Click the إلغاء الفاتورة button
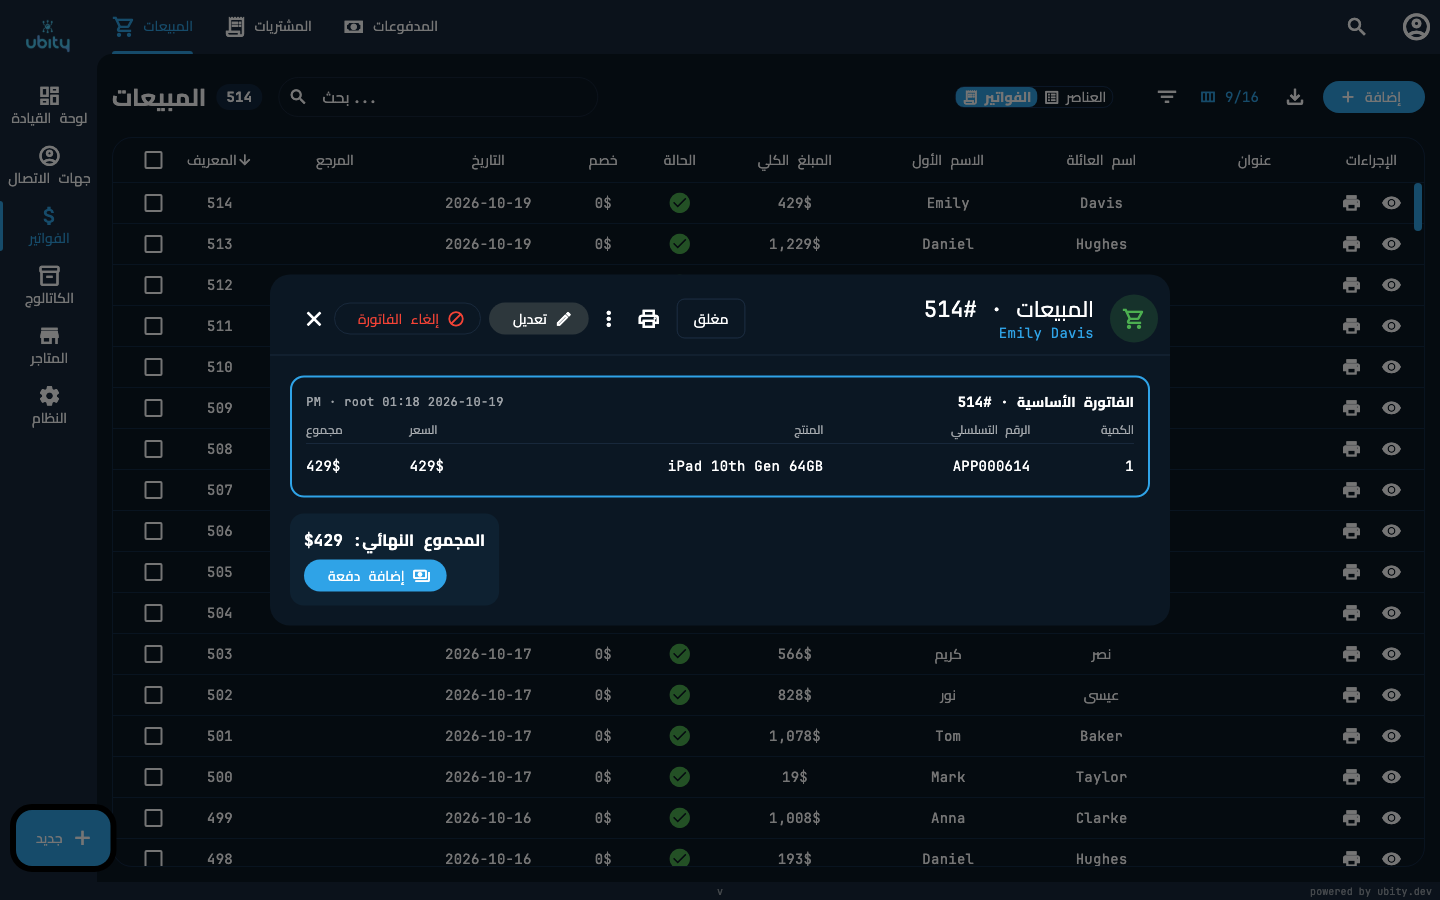 click(407, 319)
